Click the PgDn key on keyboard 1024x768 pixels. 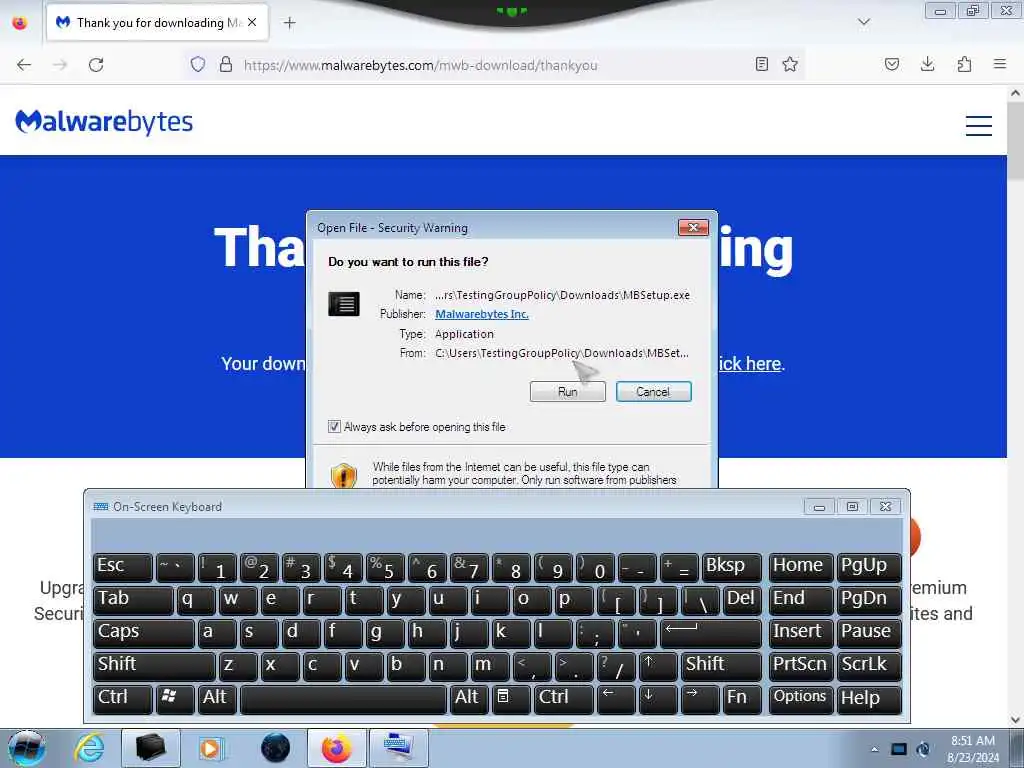pyautogui.click(x=868, y=600)
